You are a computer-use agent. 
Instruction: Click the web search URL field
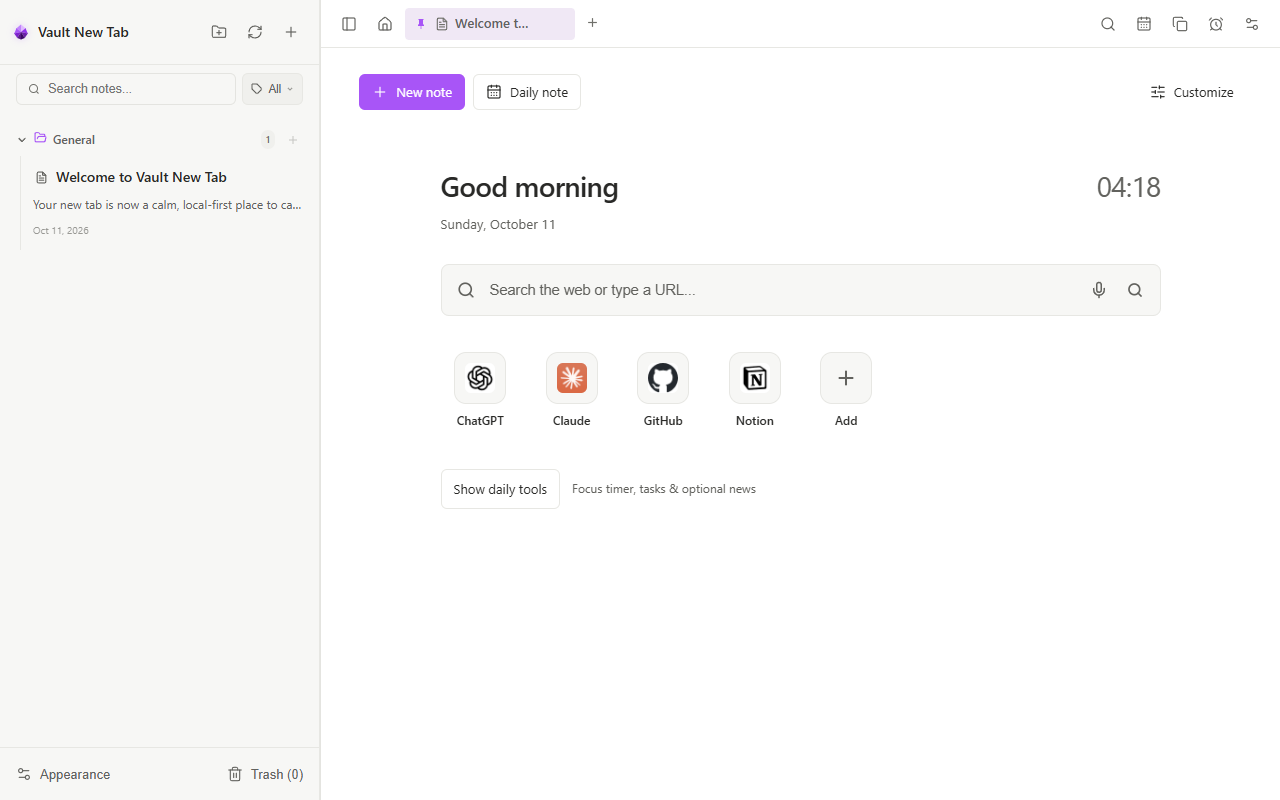[801, 290]
